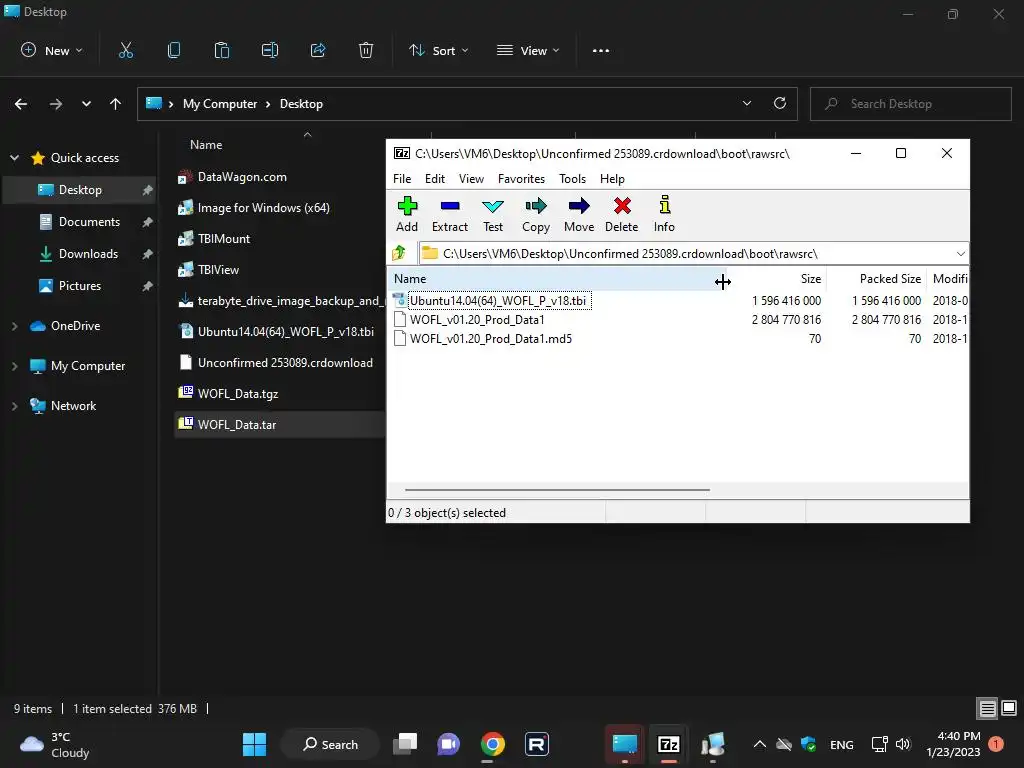Click the taskbar Search box
1024x768 pixels.
[x=330, y=744]
